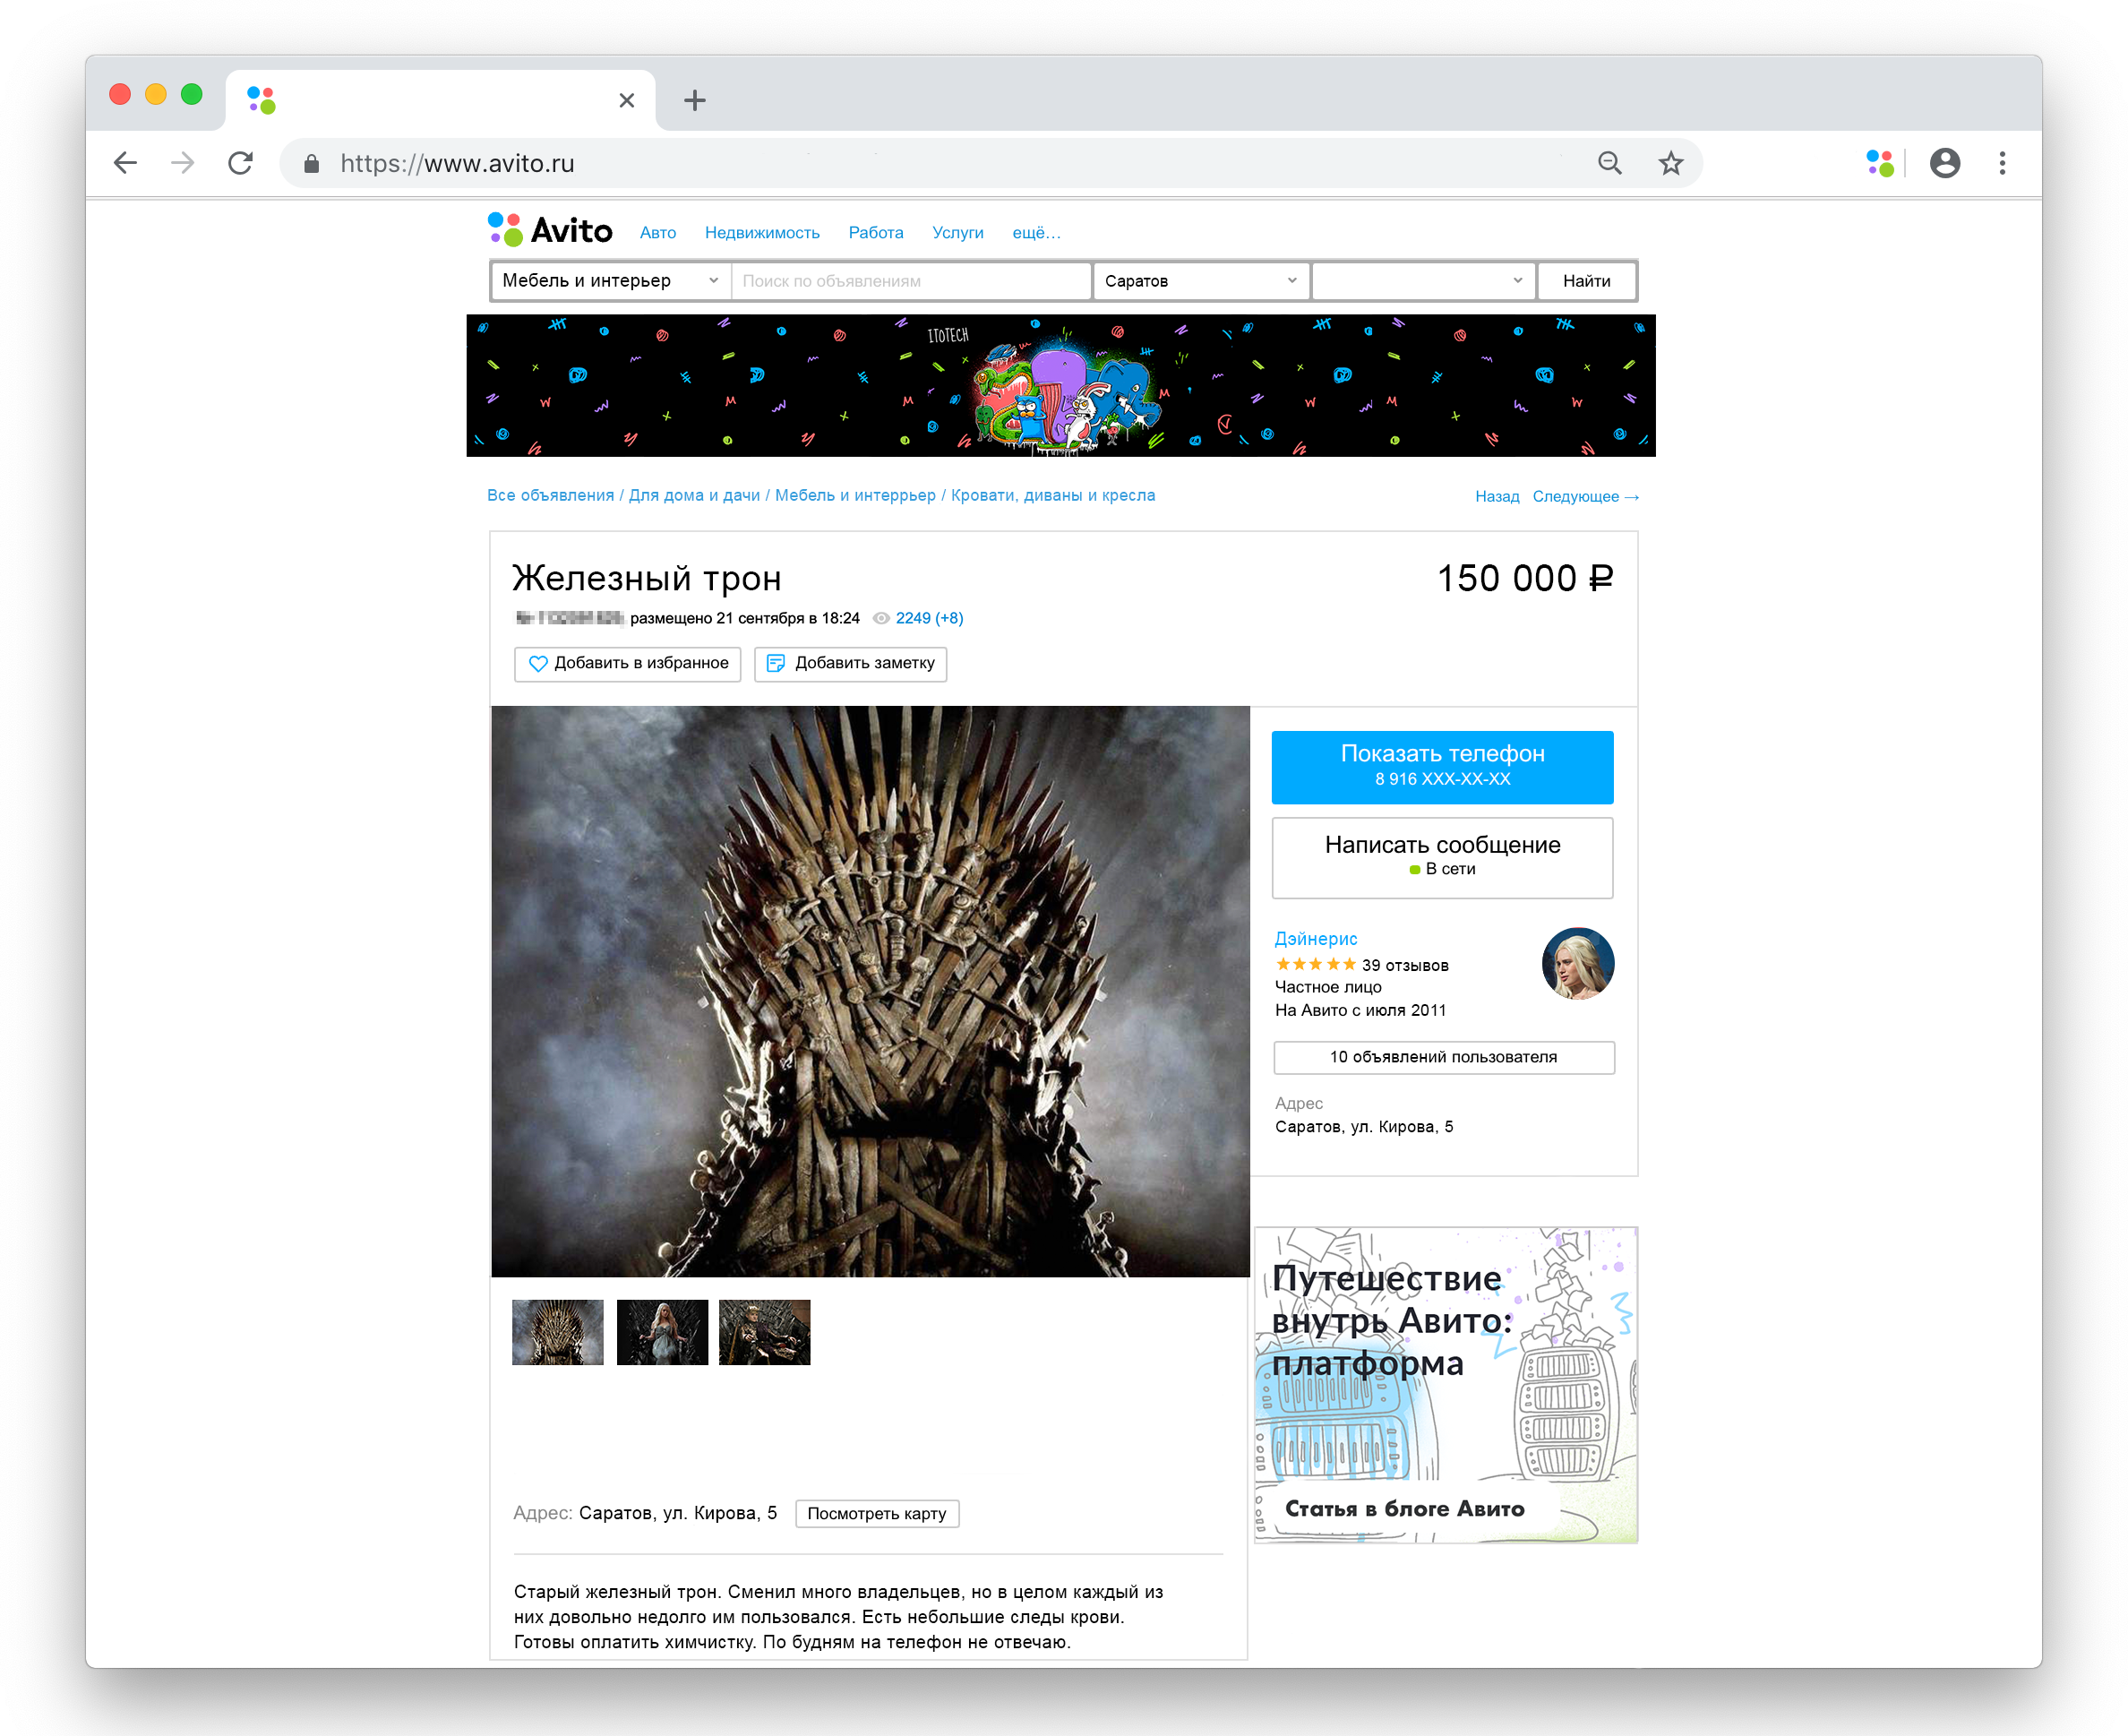Screen dimensions: 2128x1736
Task: Expand the empty dropdown beside Найти
Action: point(1423,281)
